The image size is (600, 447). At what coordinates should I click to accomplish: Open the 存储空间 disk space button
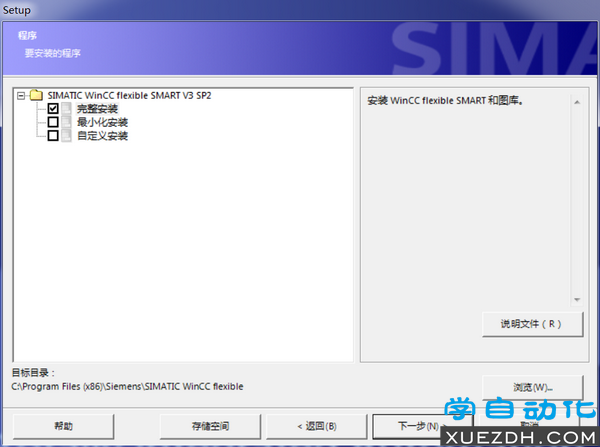click(x=210, y=426)
